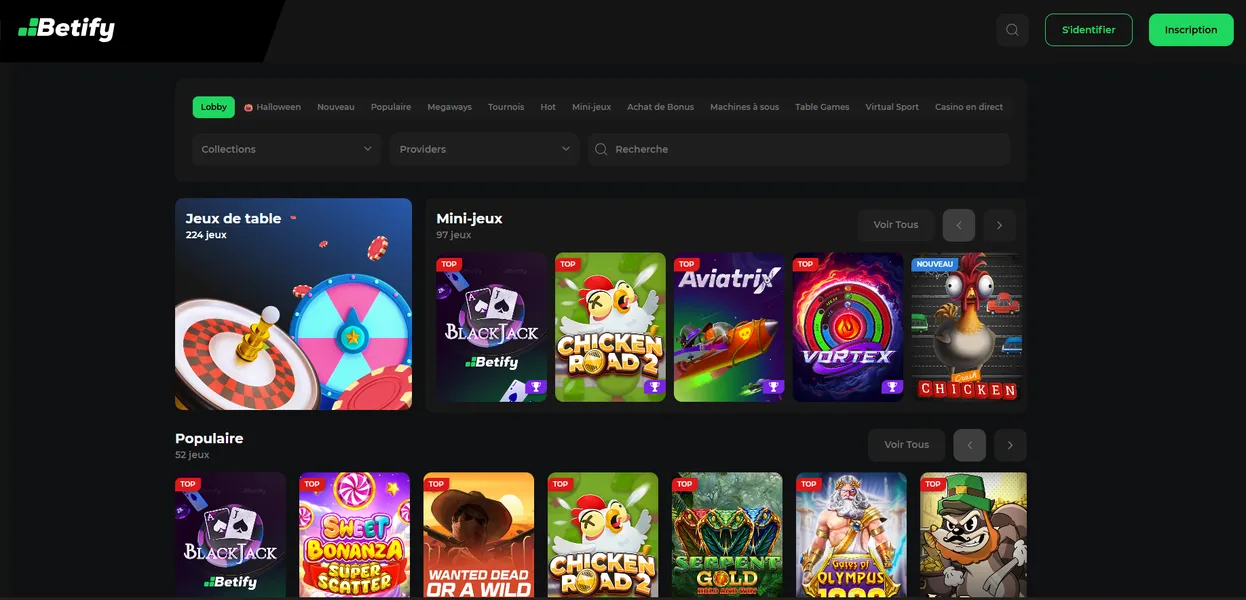Select the Halloween category tab
The width and height of the screenshot is (1246, 600).
coord(272,107)
